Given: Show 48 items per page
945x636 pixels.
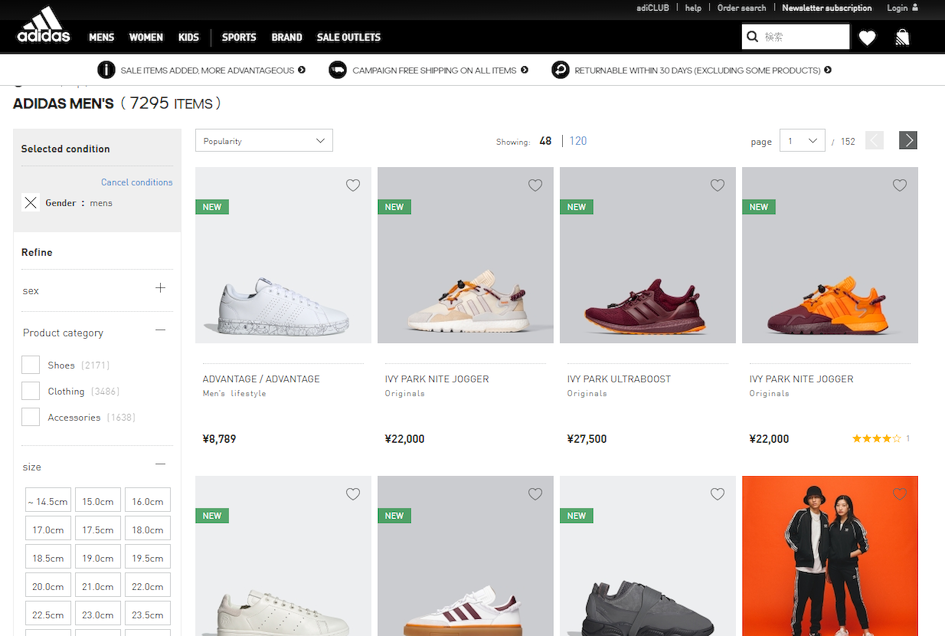Looking at the screenshot, I should [x=545, y=140].
